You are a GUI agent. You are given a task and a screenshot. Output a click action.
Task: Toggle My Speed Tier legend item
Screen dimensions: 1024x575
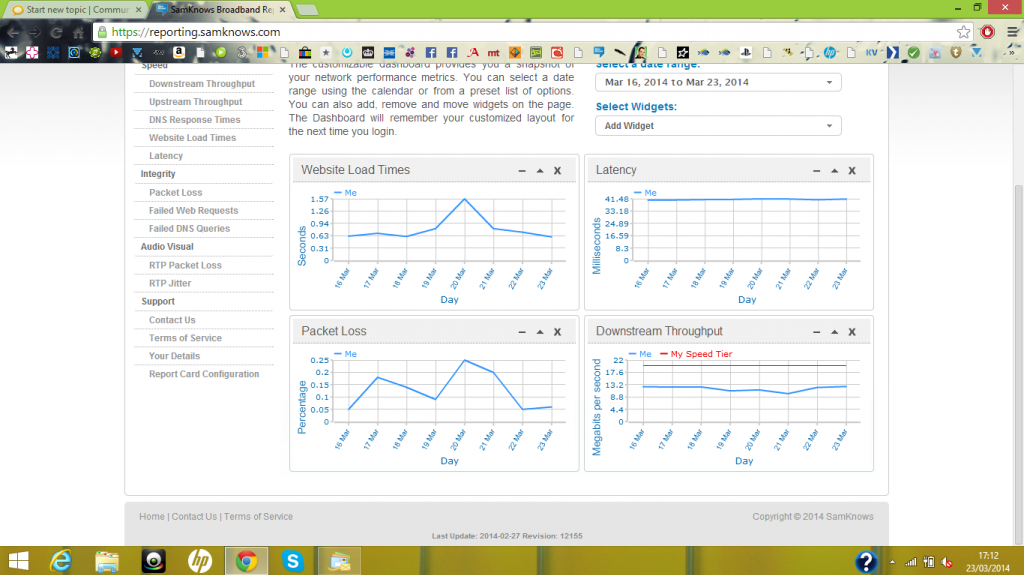pos(696,354)
